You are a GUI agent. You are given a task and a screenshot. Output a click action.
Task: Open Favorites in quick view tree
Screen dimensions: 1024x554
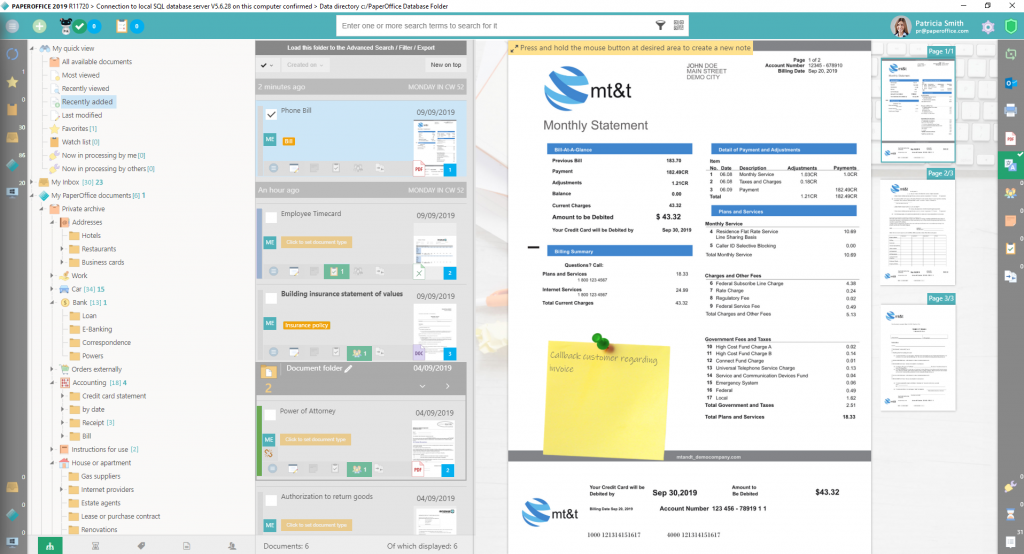79,129
